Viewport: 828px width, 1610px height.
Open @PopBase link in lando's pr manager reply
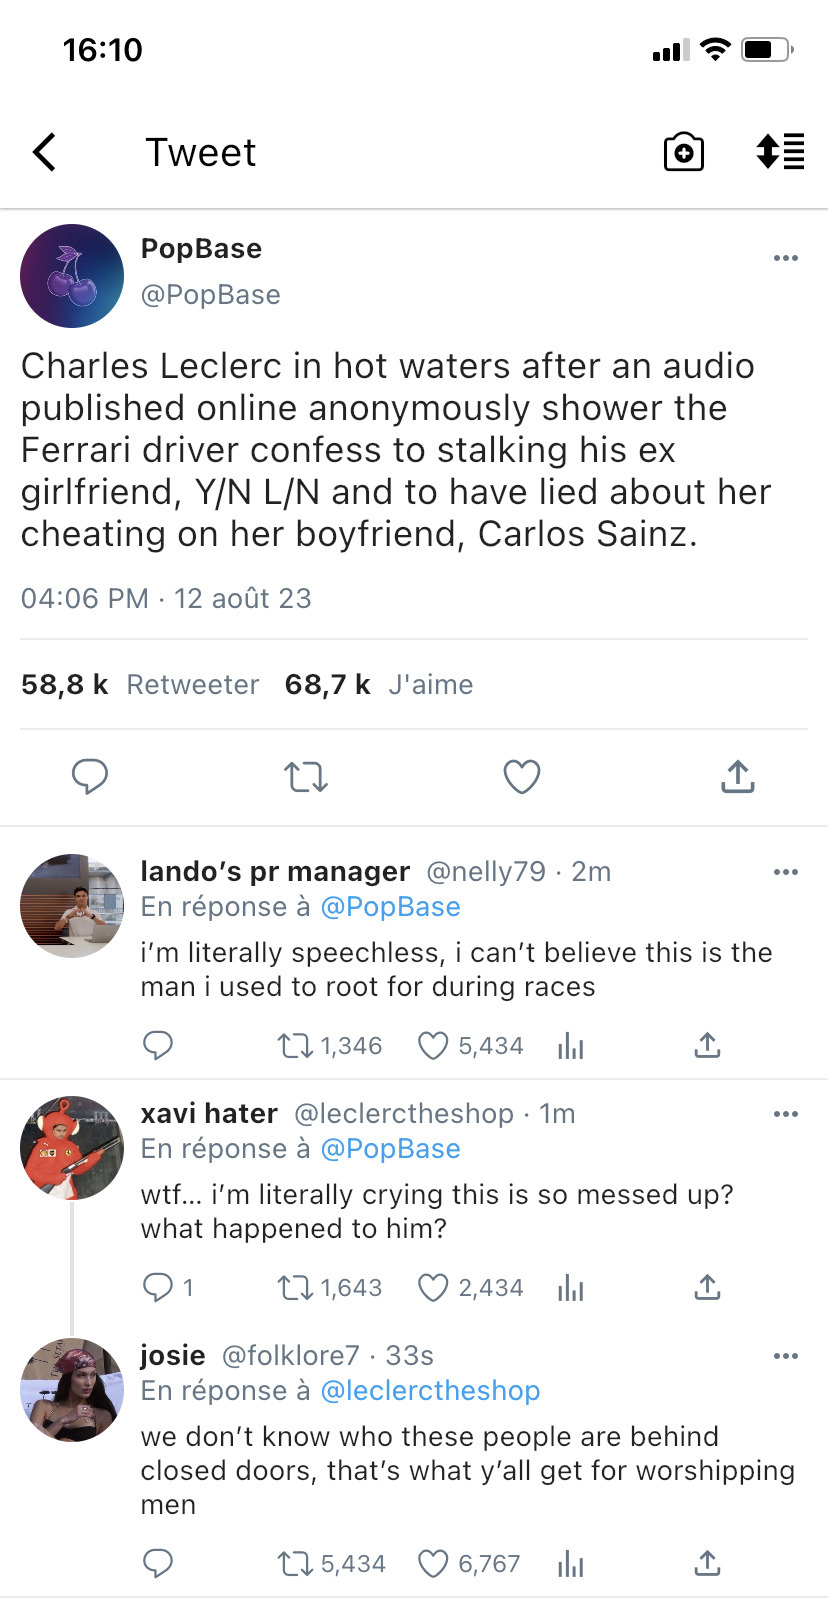pyautogui.click(x=390, y=907)
